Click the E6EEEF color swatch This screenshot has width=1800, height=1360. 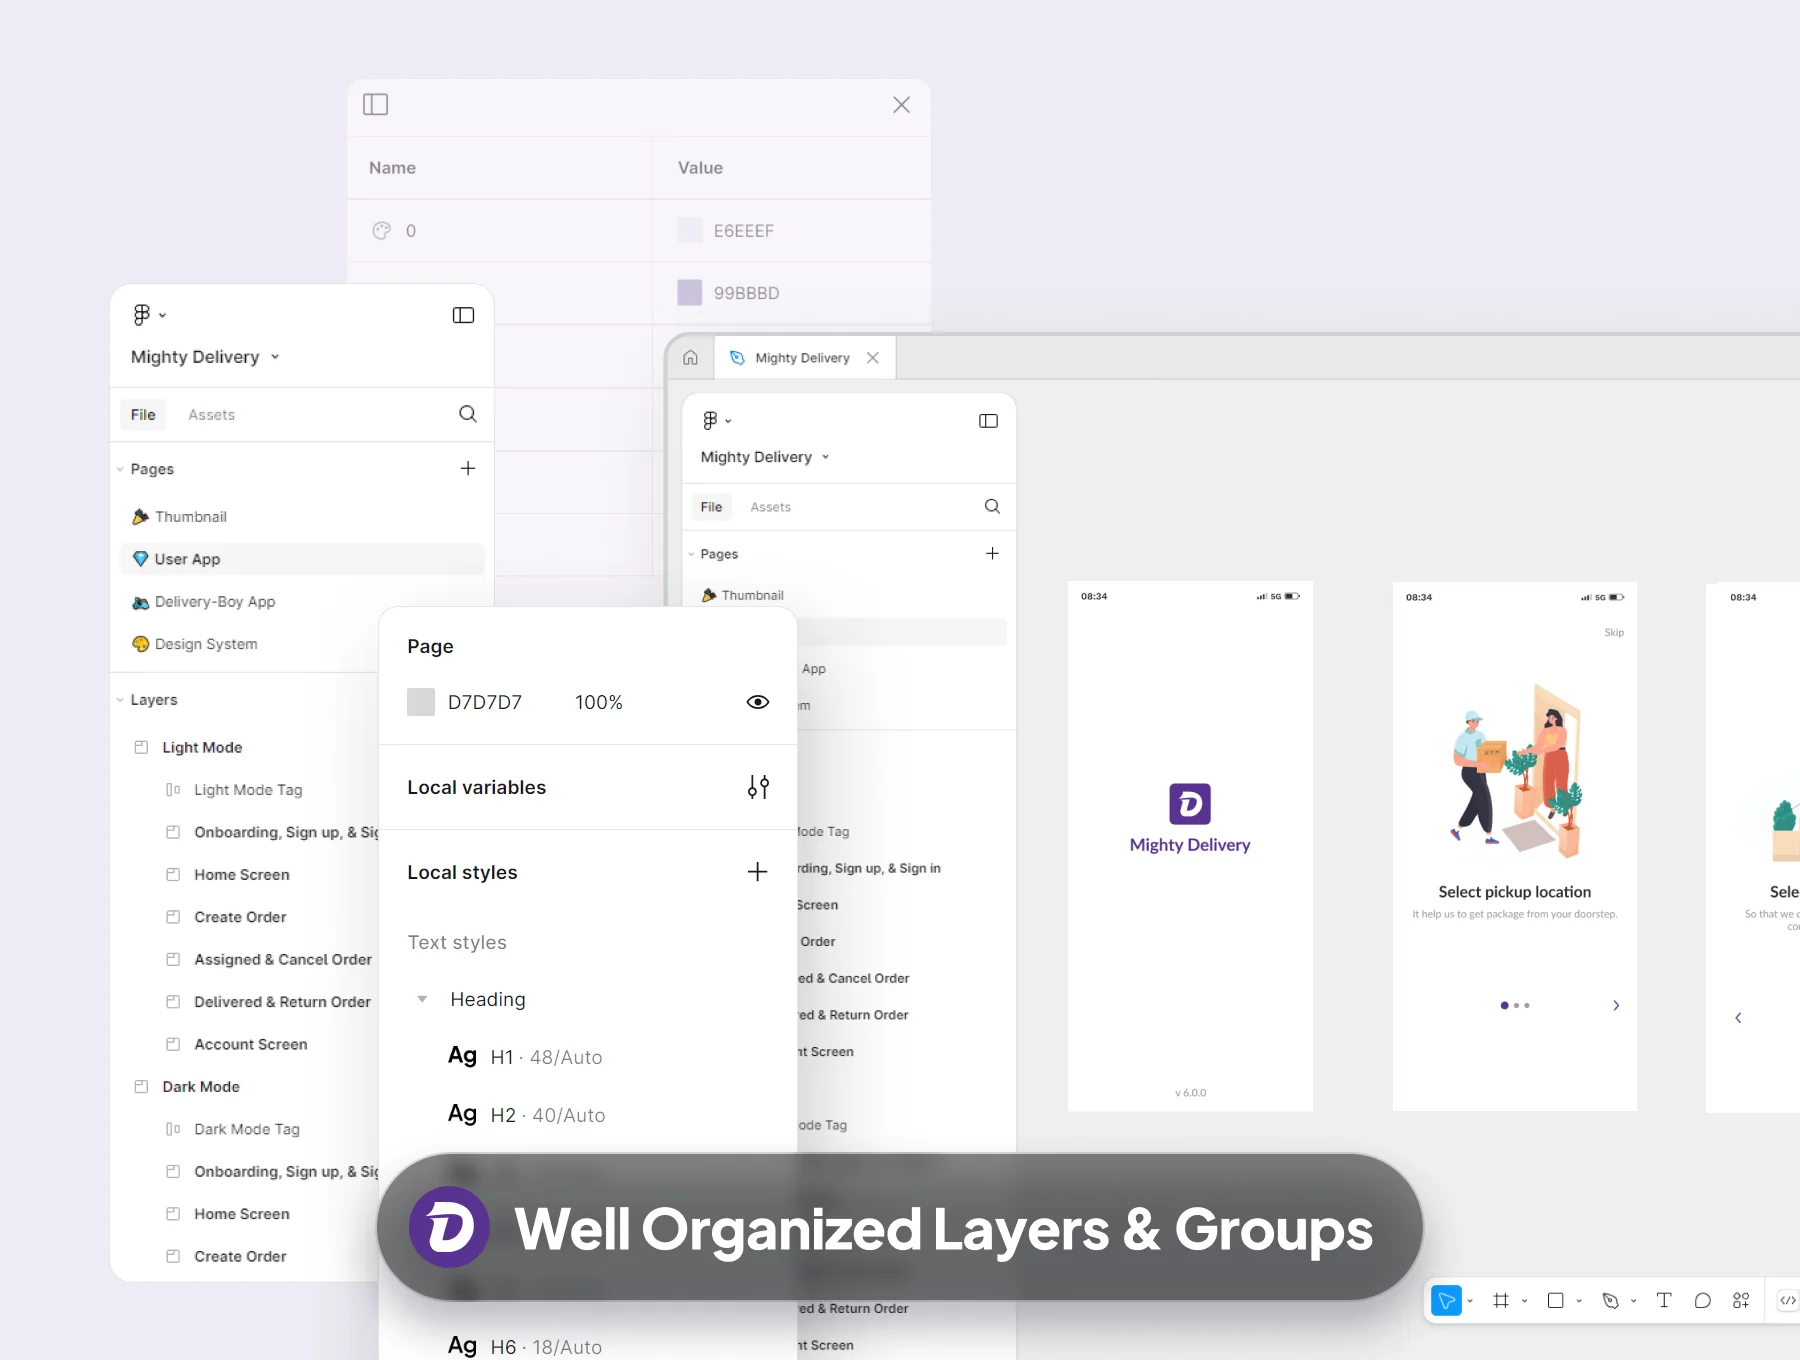click(690, 230)
